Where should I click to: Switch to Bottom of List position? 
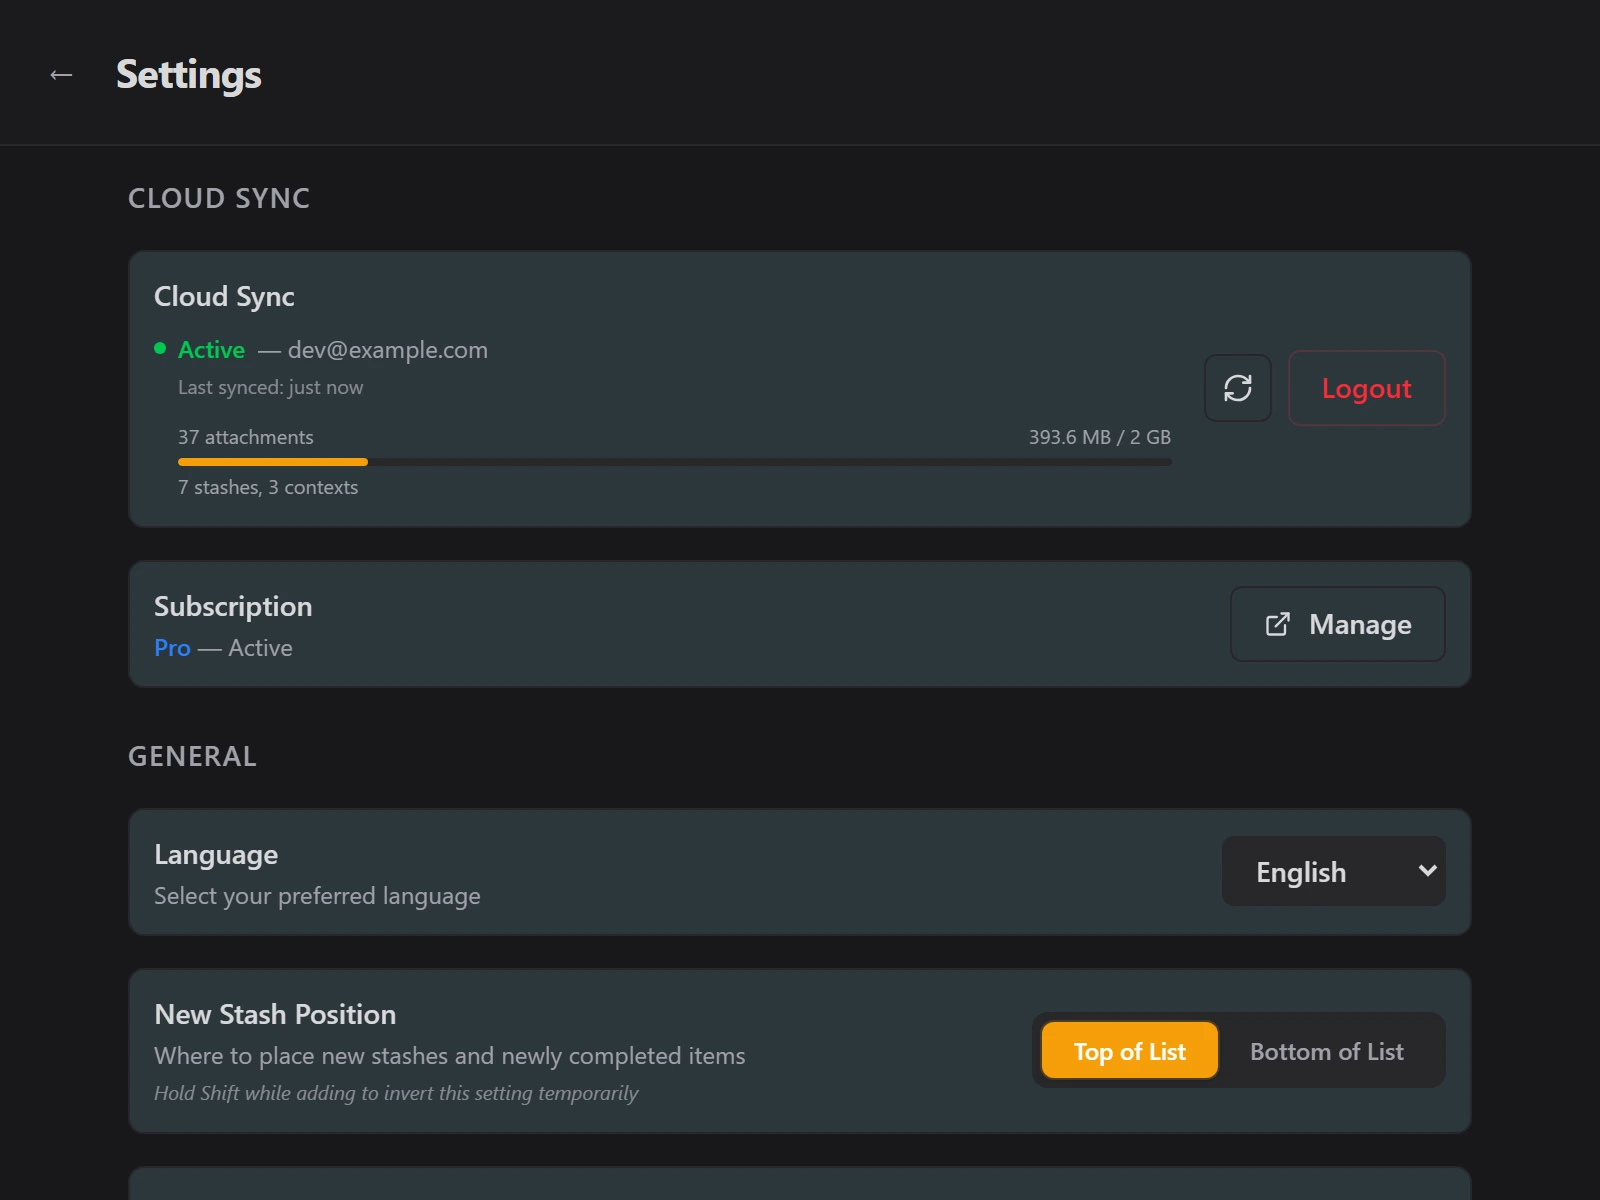point(1327,1051)
